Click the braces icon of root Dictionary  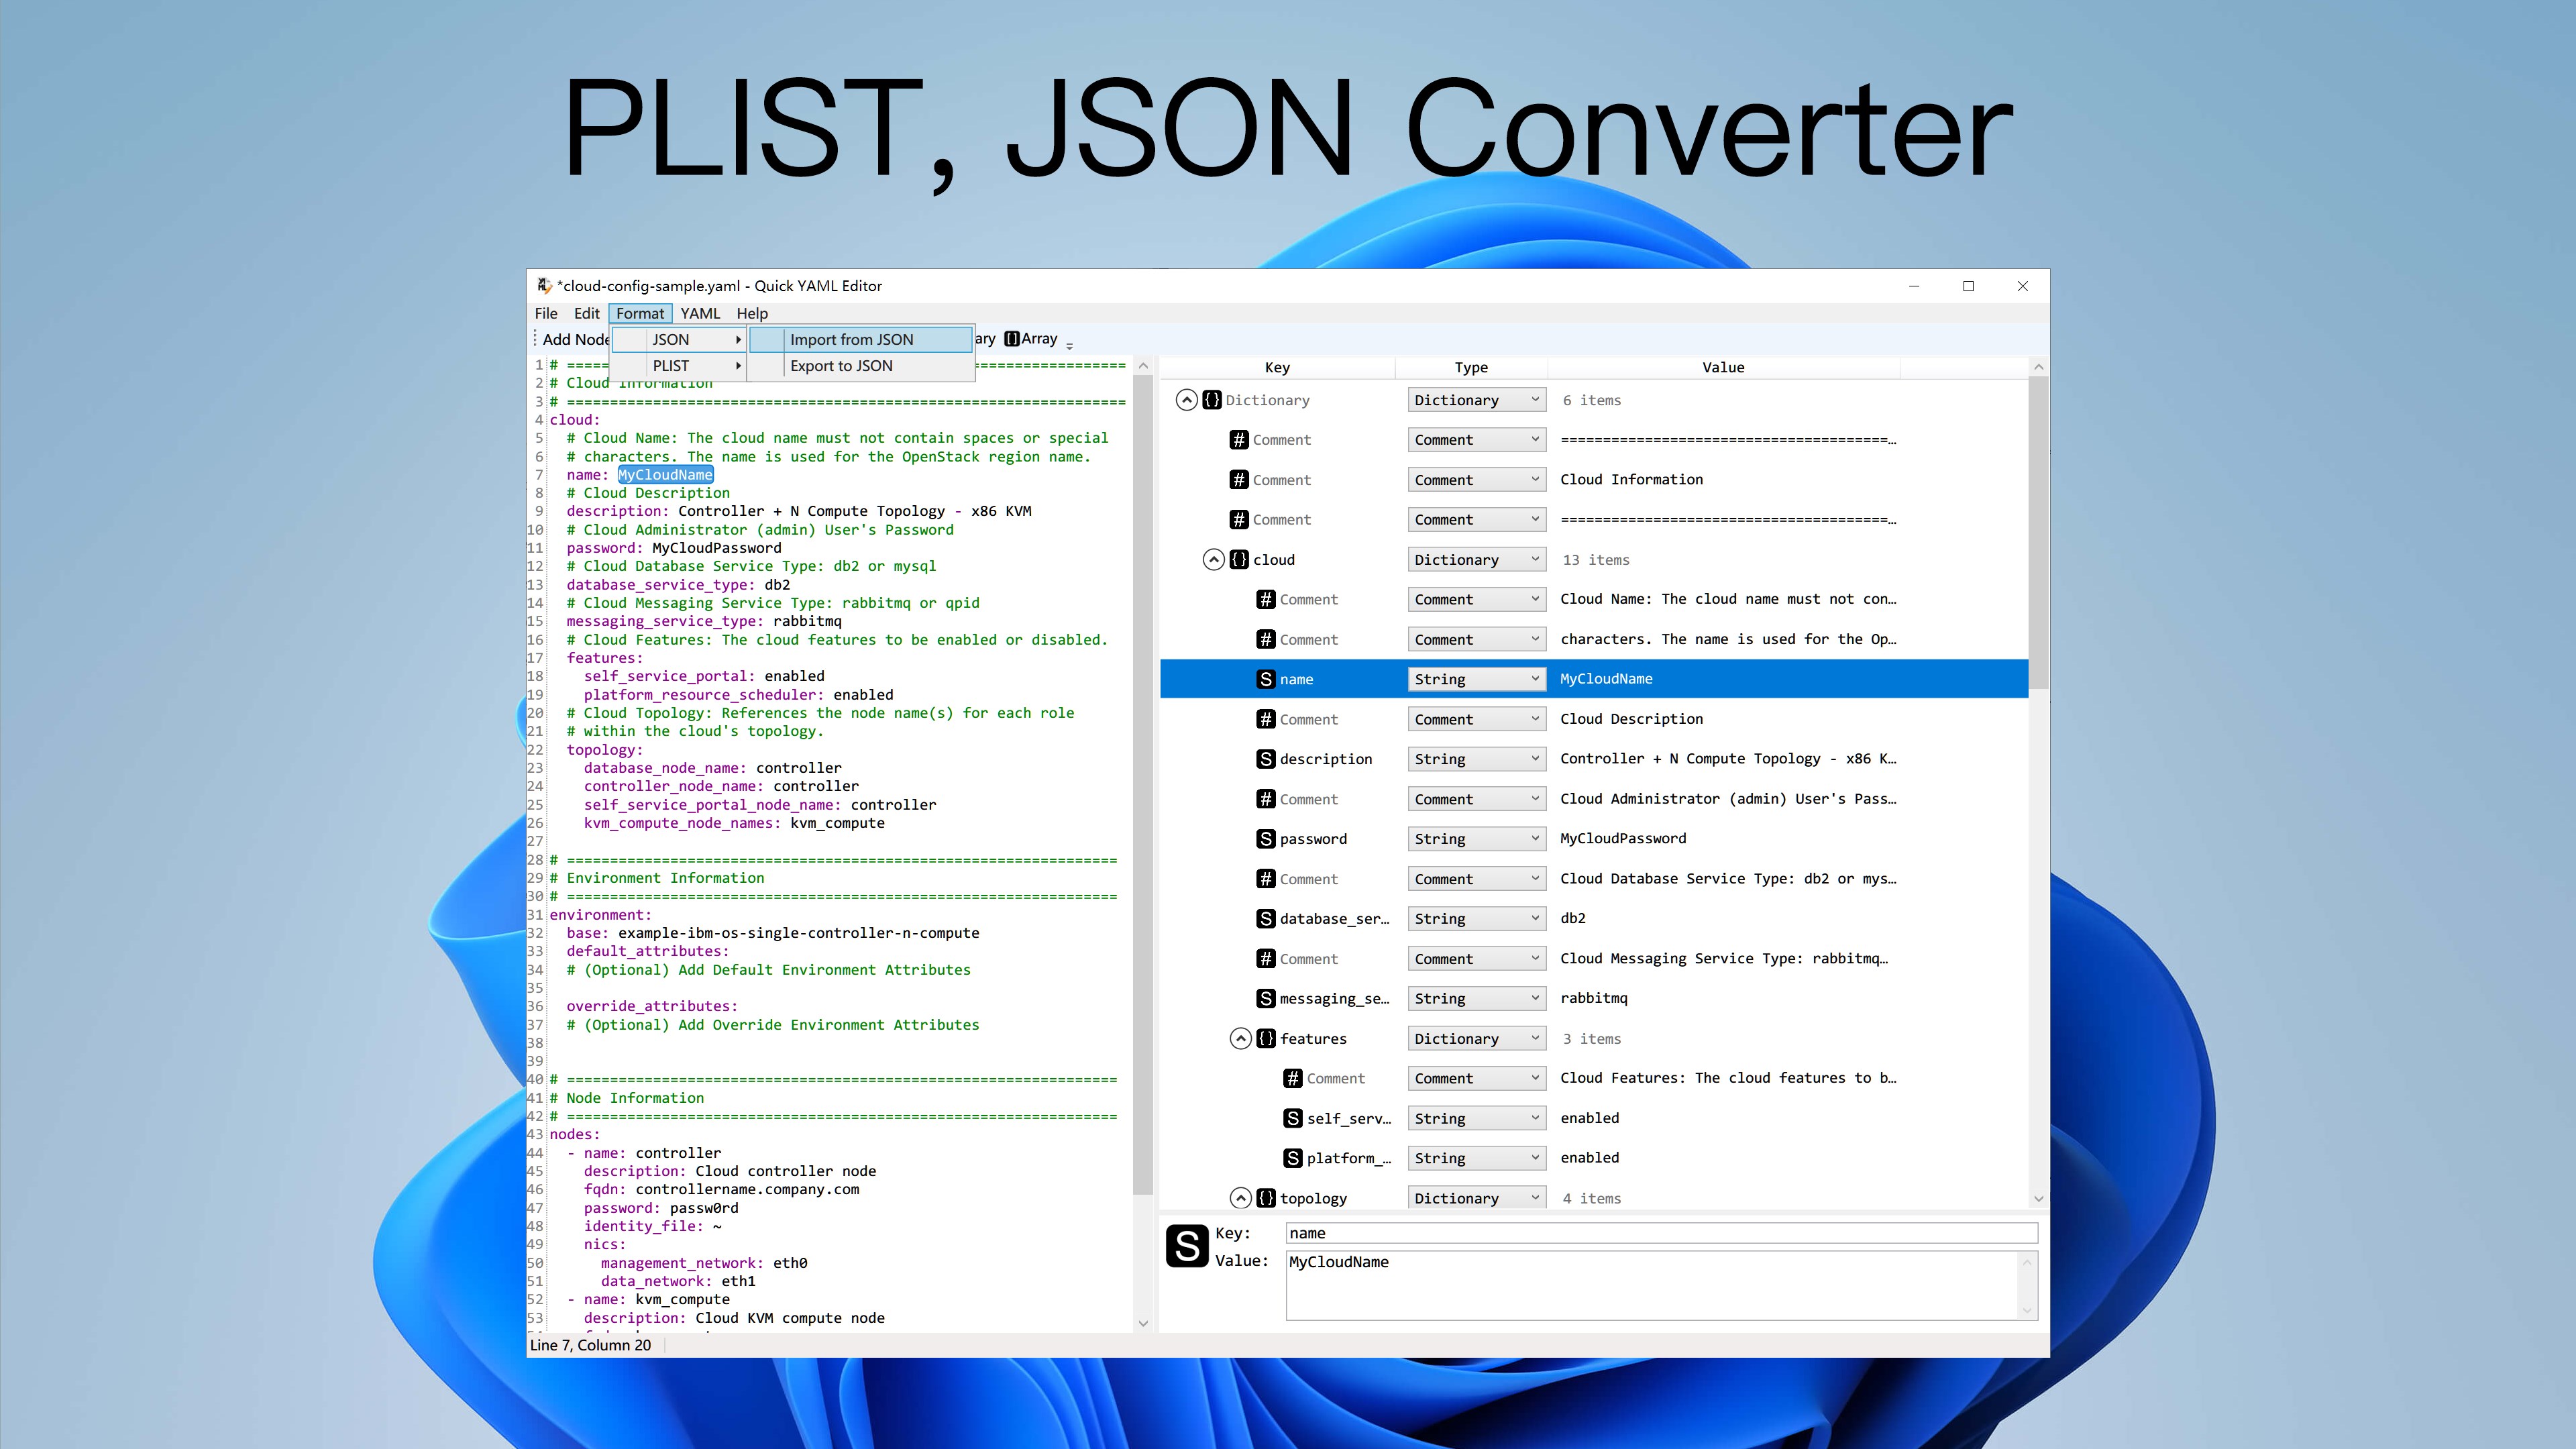[x=1212, y=400]
